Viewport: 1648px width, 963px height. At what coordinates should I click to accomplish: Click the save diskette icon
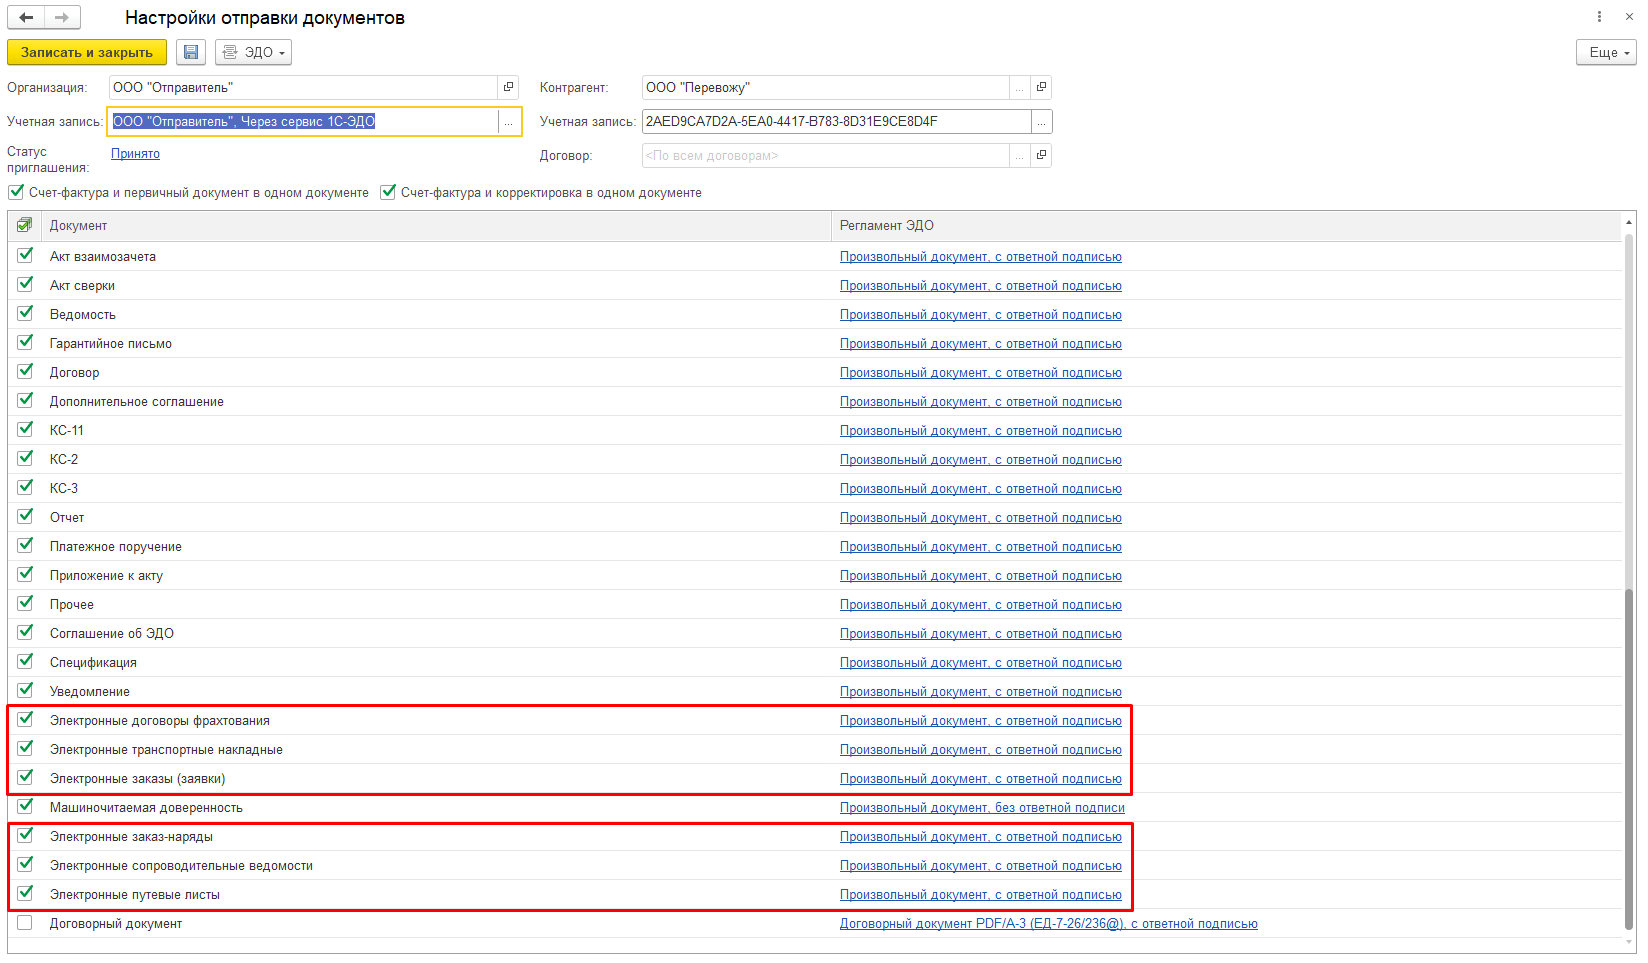click(x=191, y=52)
